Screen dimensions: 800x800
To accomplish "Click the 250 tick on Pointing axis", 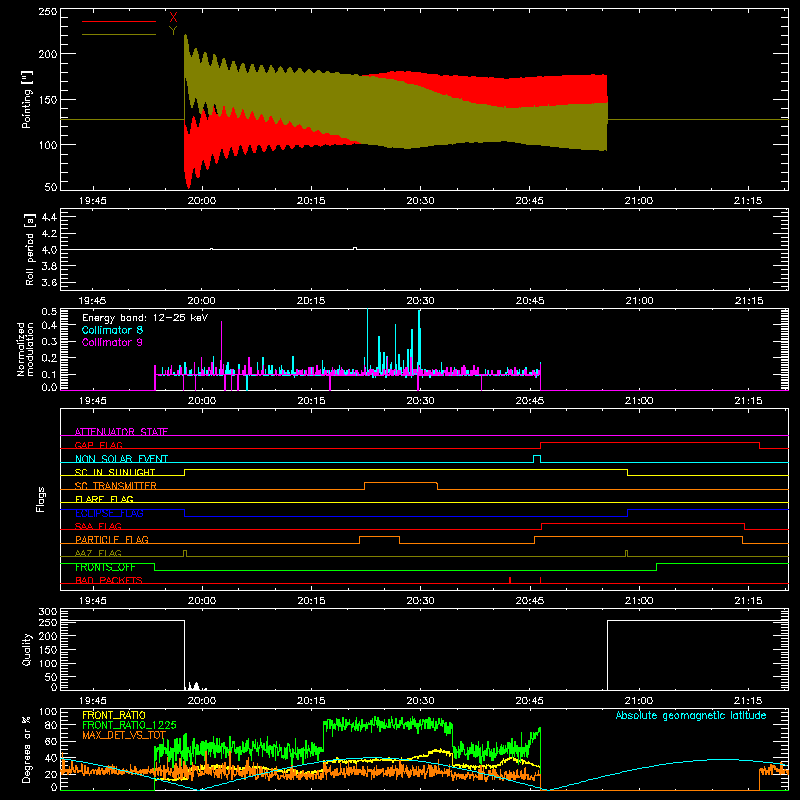I will (x=47, y=12).
